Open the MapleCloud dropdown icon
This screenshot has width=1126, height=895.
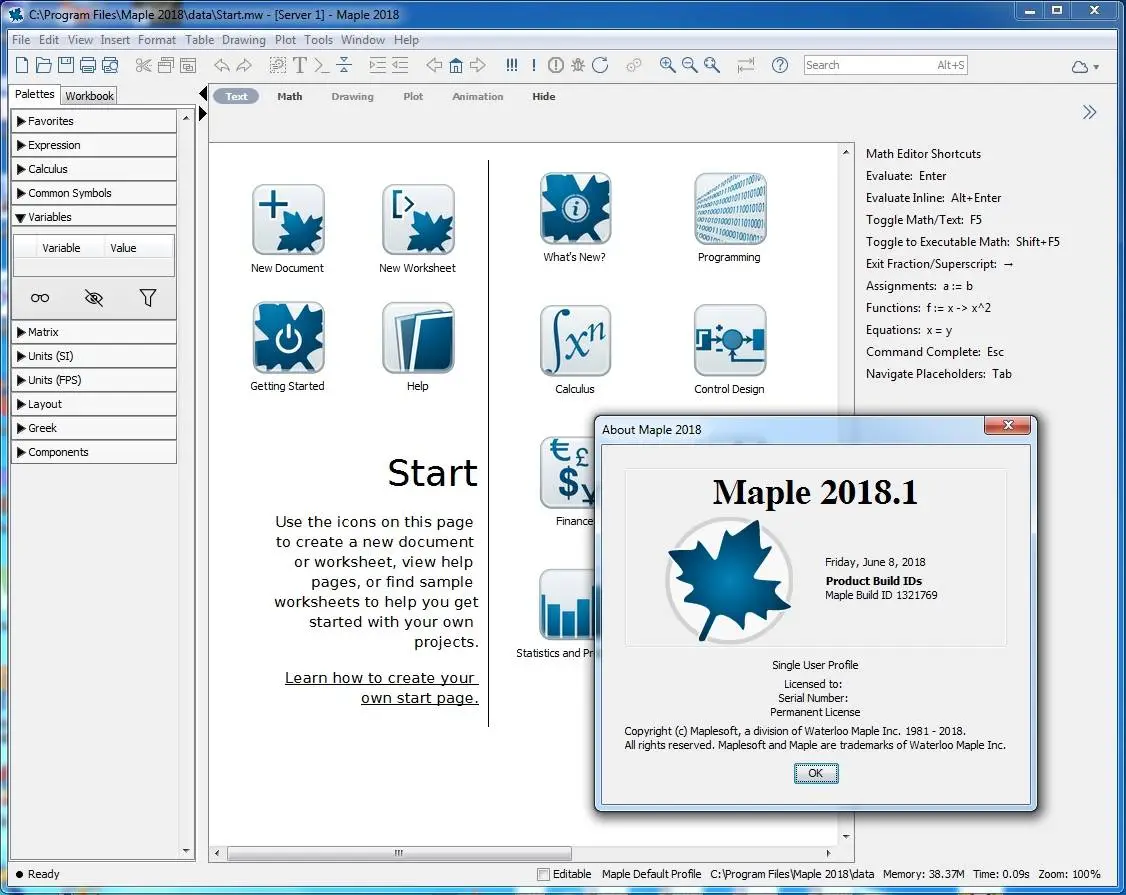1085,67
